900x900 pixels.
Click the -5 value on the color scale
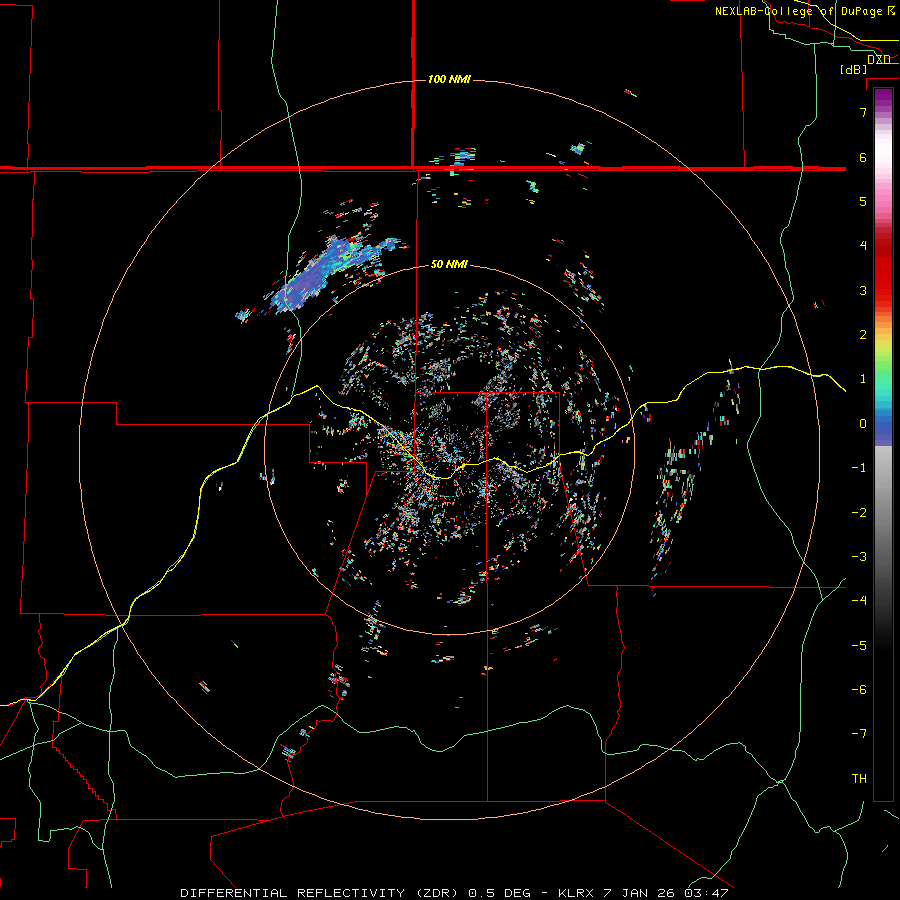(859, 646)
